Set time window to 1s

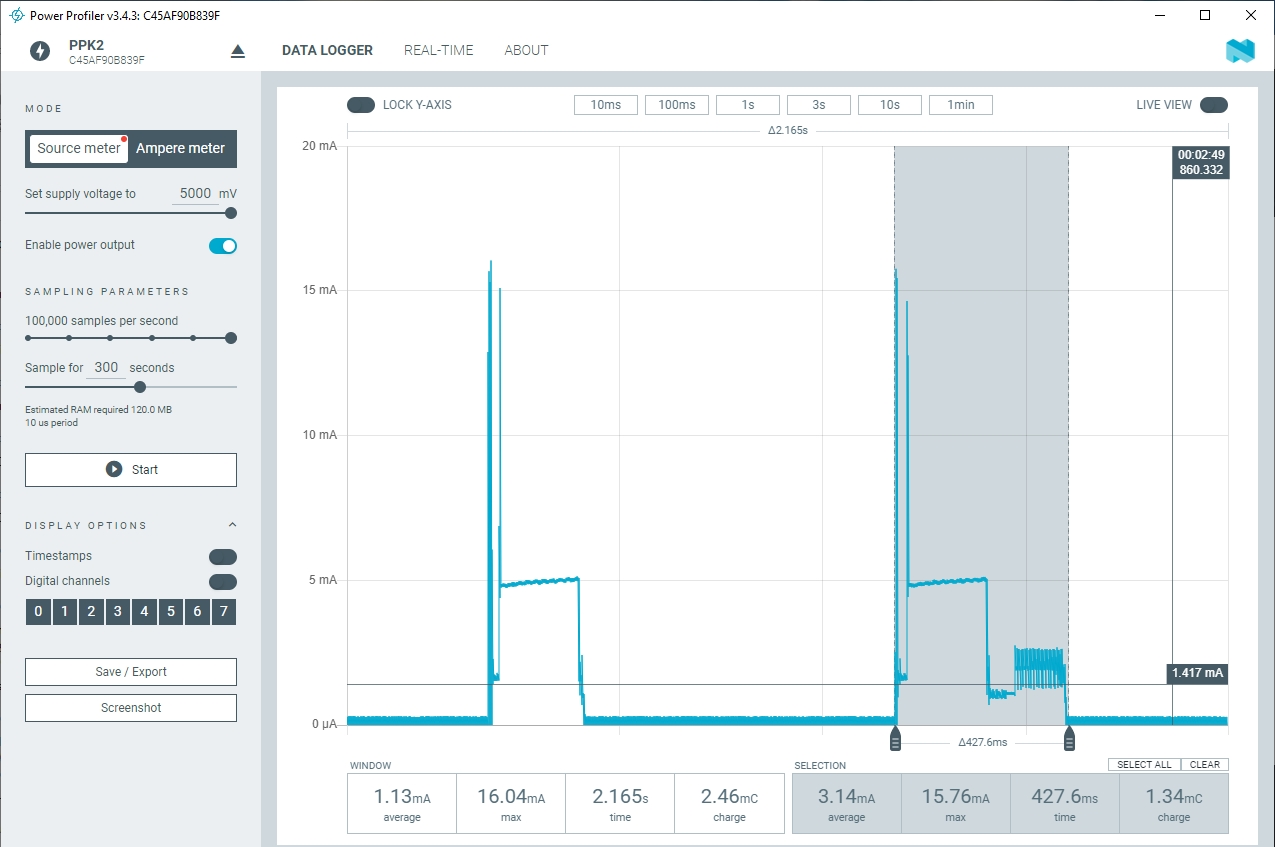pyautogui.click(x=748, y=105)
